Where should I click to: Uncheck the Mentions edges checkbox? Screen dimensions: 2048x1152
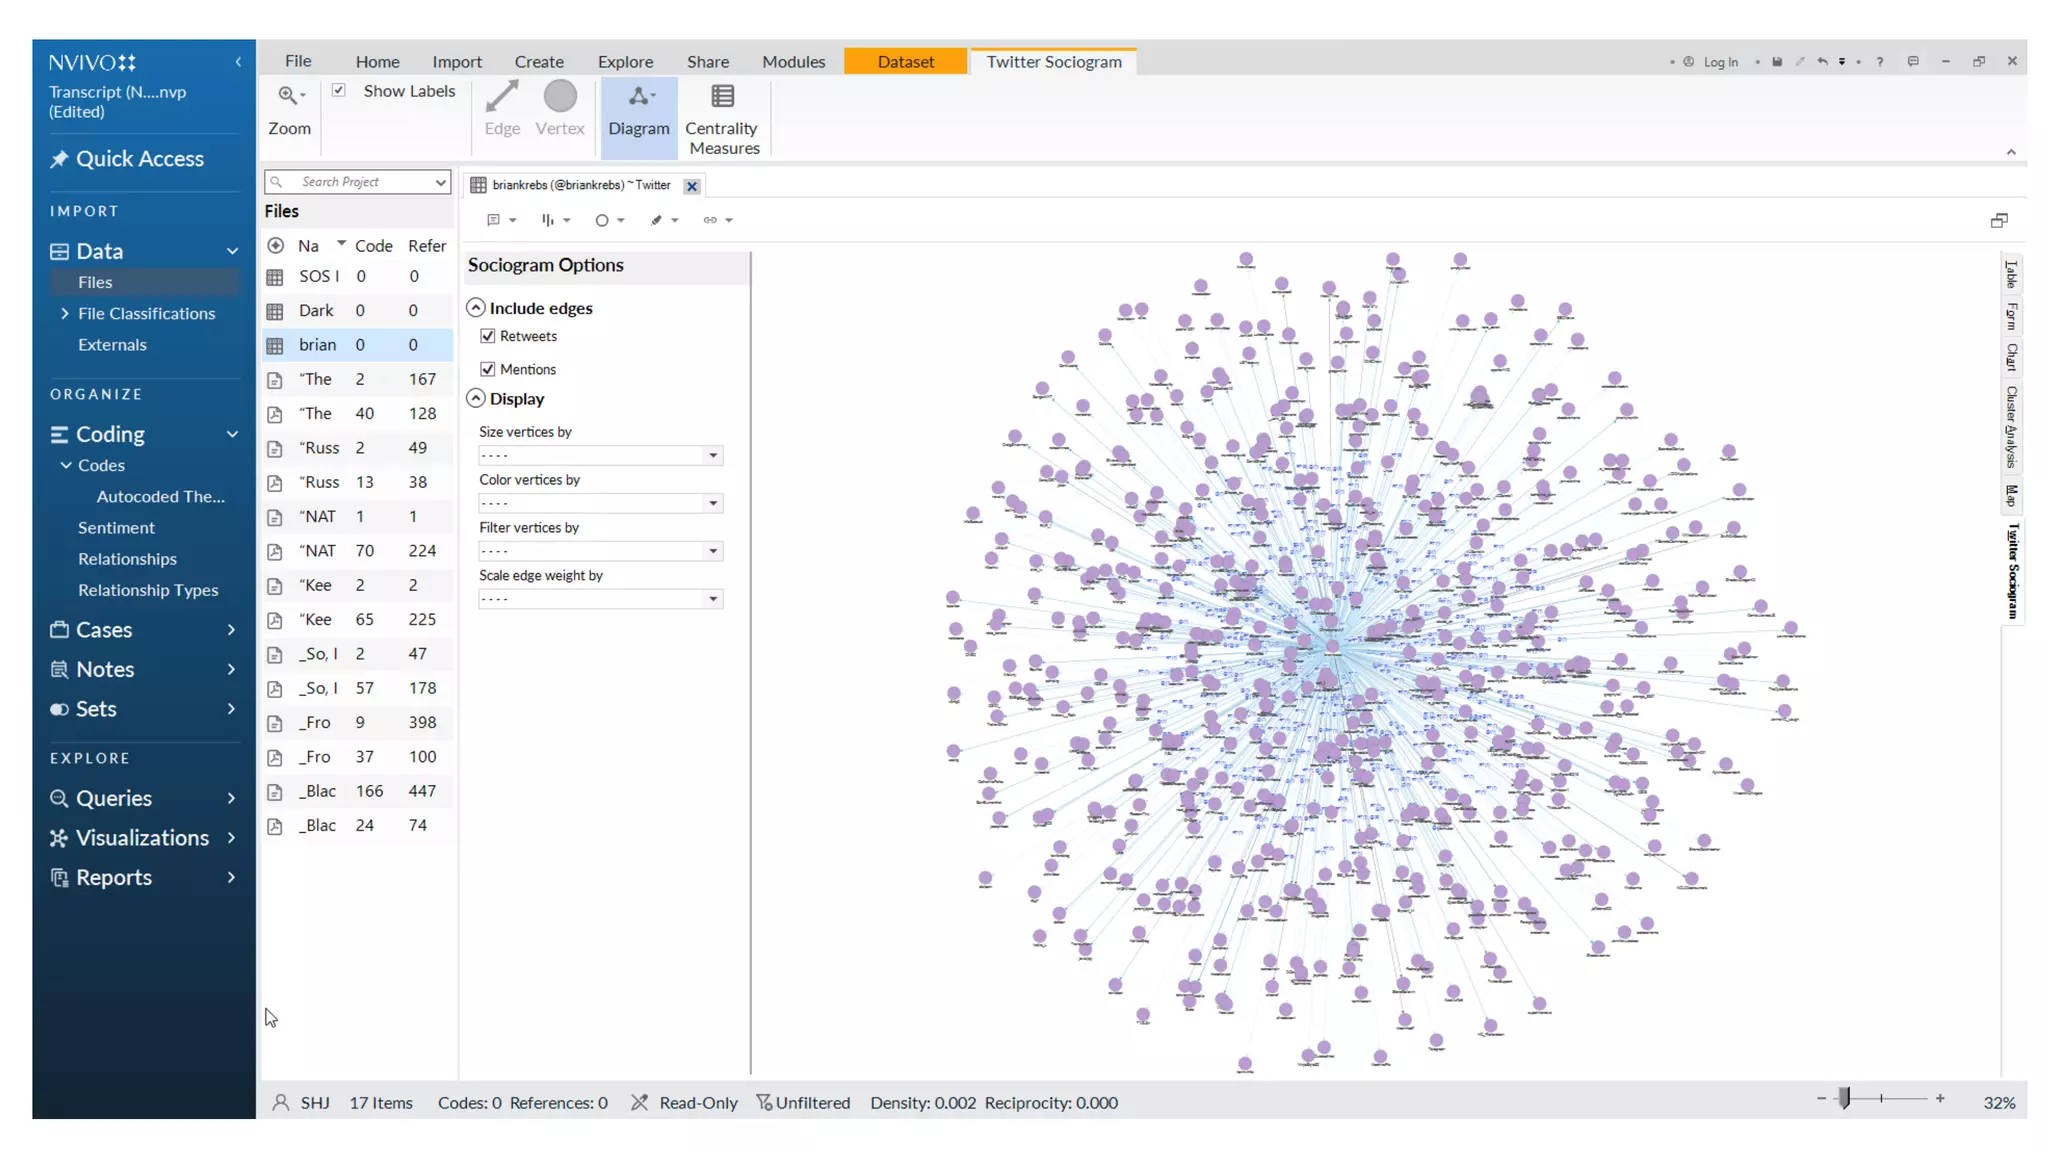coord(488,369)
